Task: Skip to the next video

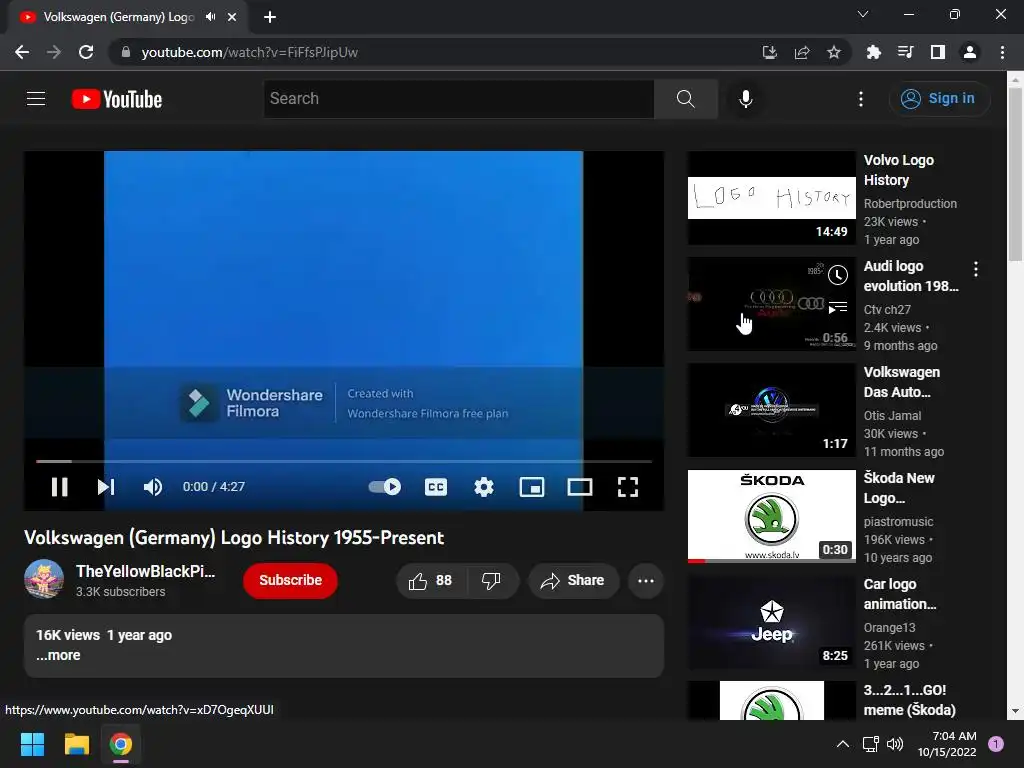Action: (x=106, y=487)
